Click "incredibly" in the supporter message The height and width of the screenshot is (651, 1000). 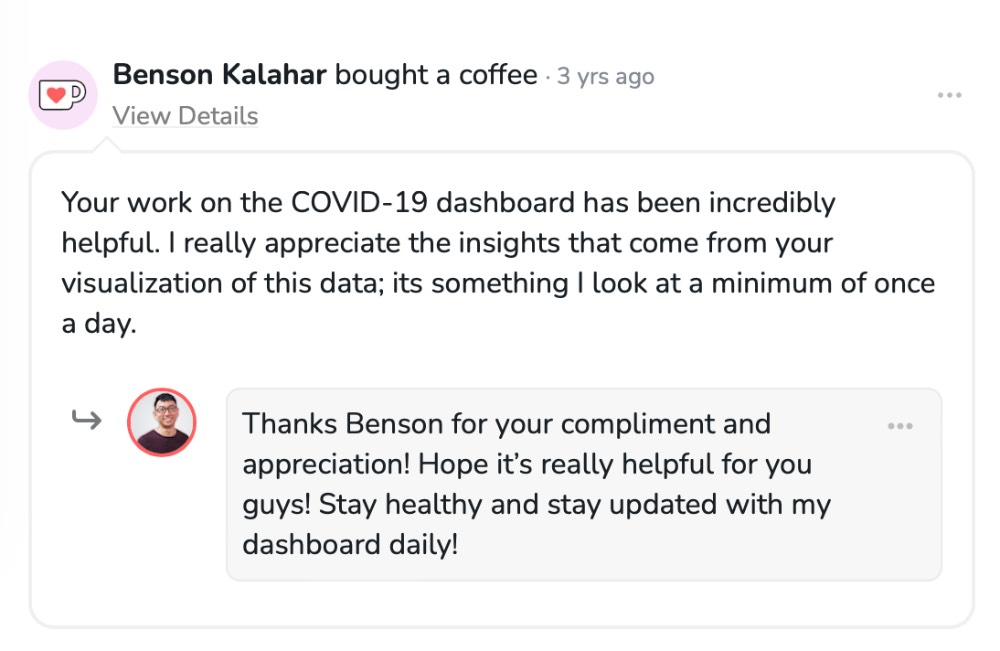(x=771, y=203)
